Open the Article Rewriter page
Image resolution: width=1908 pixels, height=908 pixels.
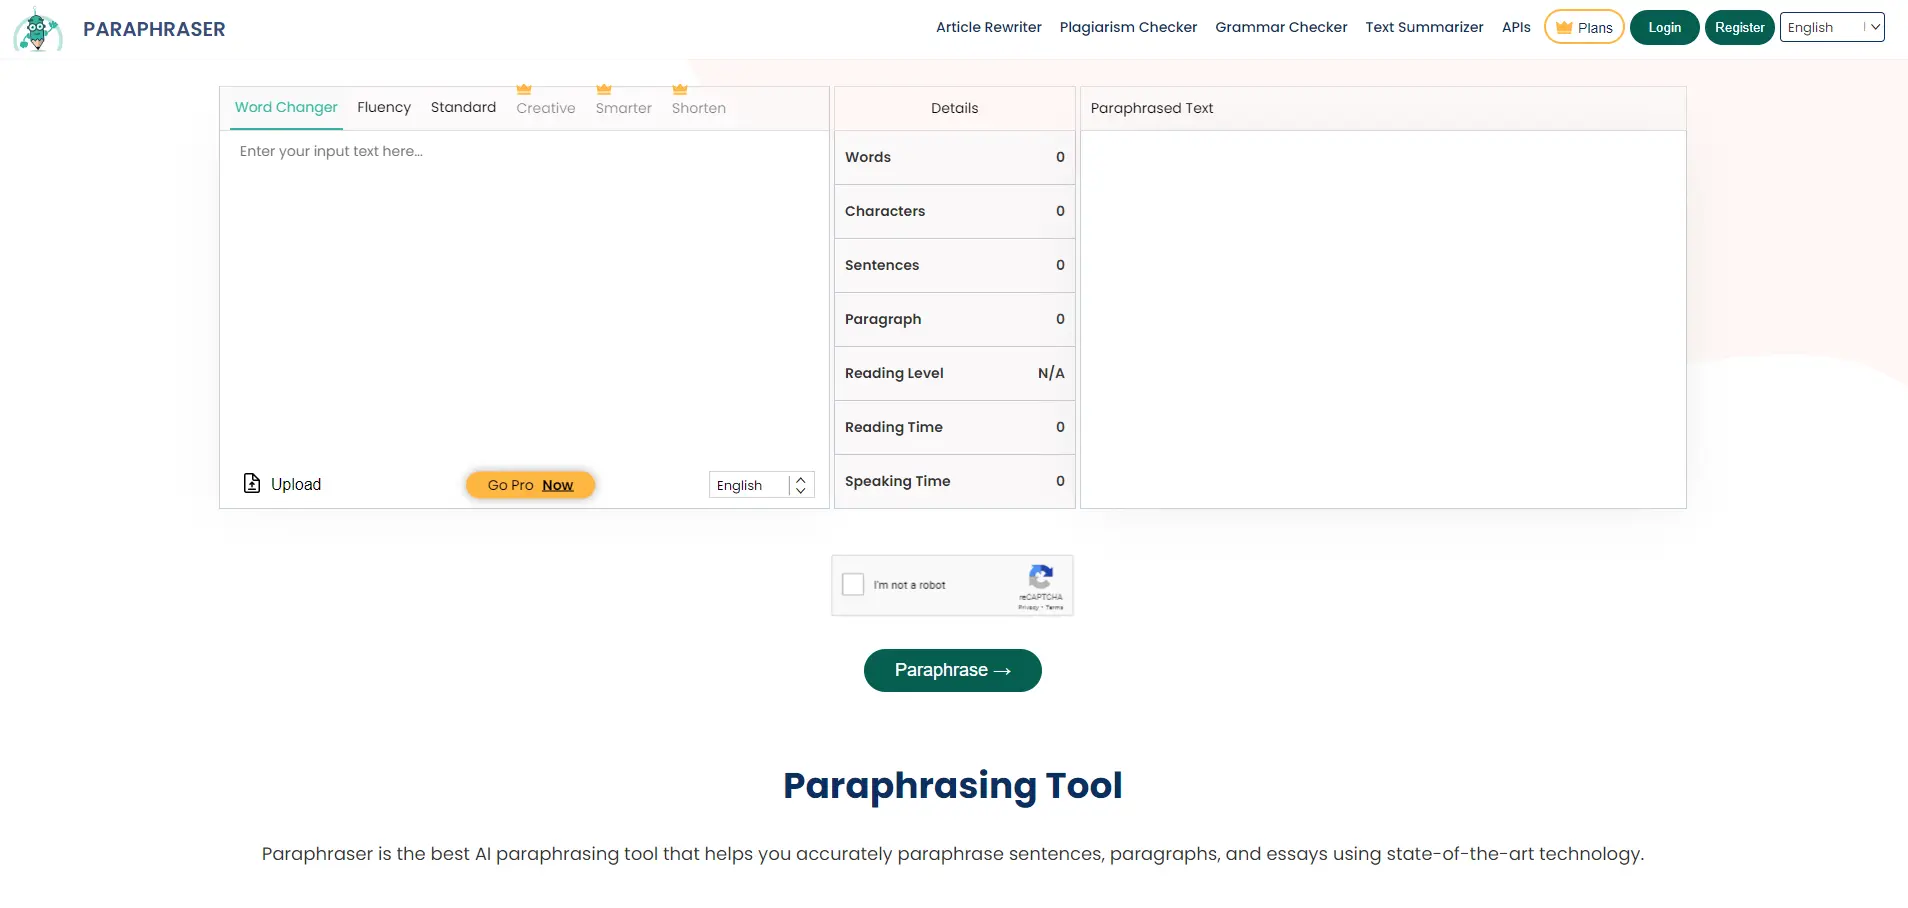pyautogui.click(x=989, y=27)
